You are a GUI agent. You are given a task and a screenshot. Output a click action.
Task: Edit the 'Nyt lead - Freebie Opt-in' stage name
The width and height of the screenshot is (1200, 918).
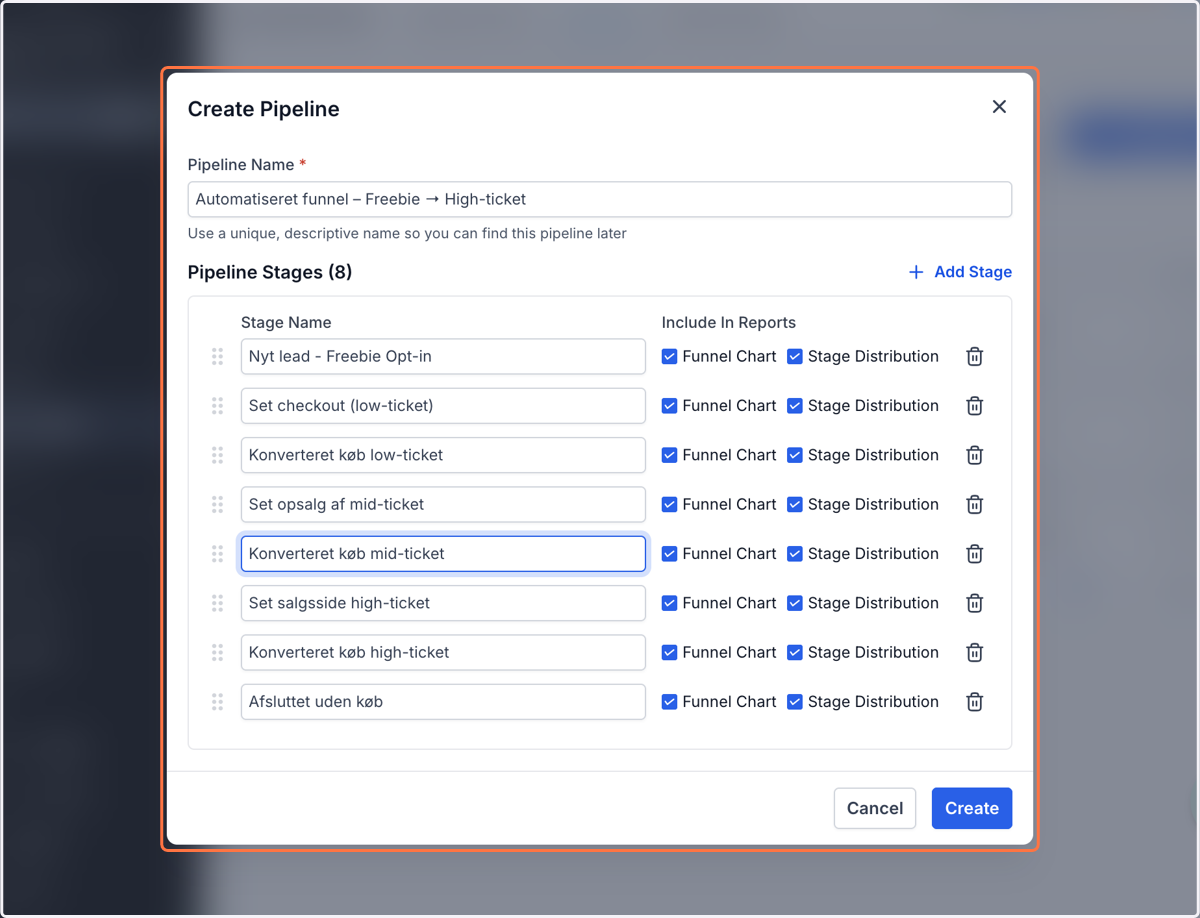tap(443, 357)
